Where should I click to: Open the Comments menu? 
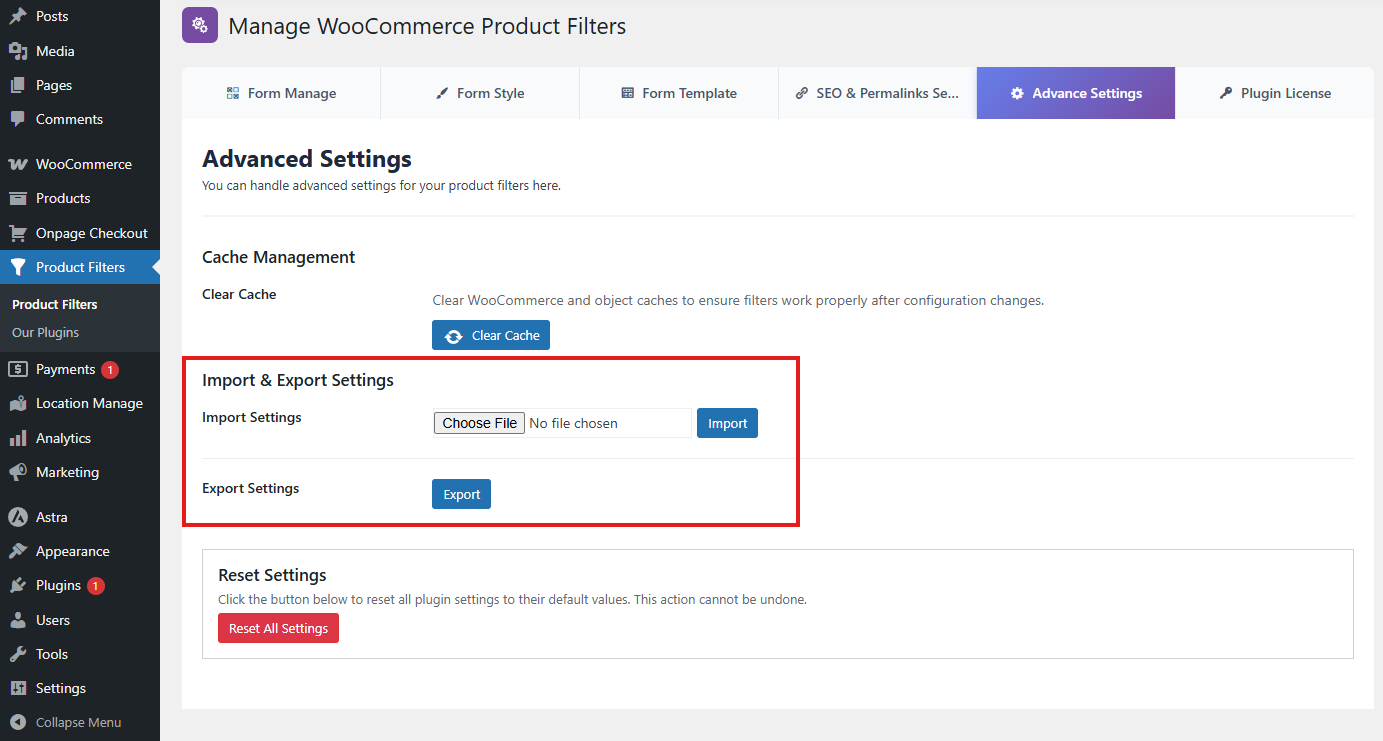pyautogui.click(x=80, y=119)
